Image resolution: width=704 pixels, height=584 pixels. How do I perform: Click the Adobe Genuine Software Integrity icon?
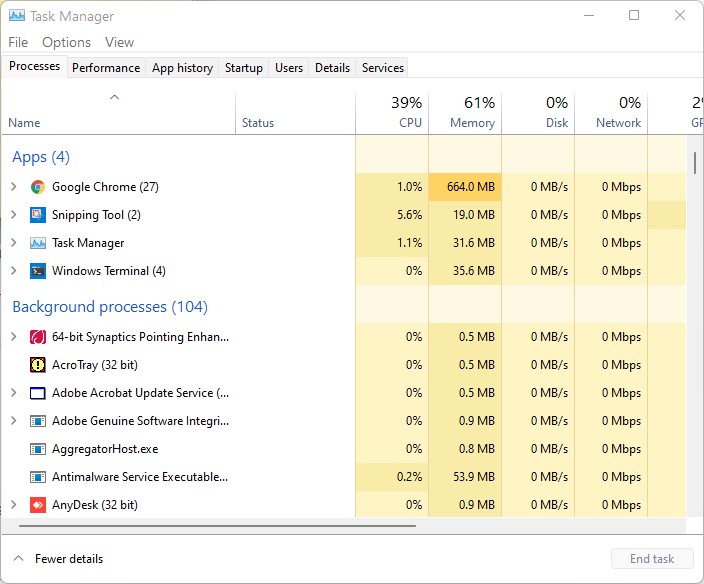click(x=38, y=421)
